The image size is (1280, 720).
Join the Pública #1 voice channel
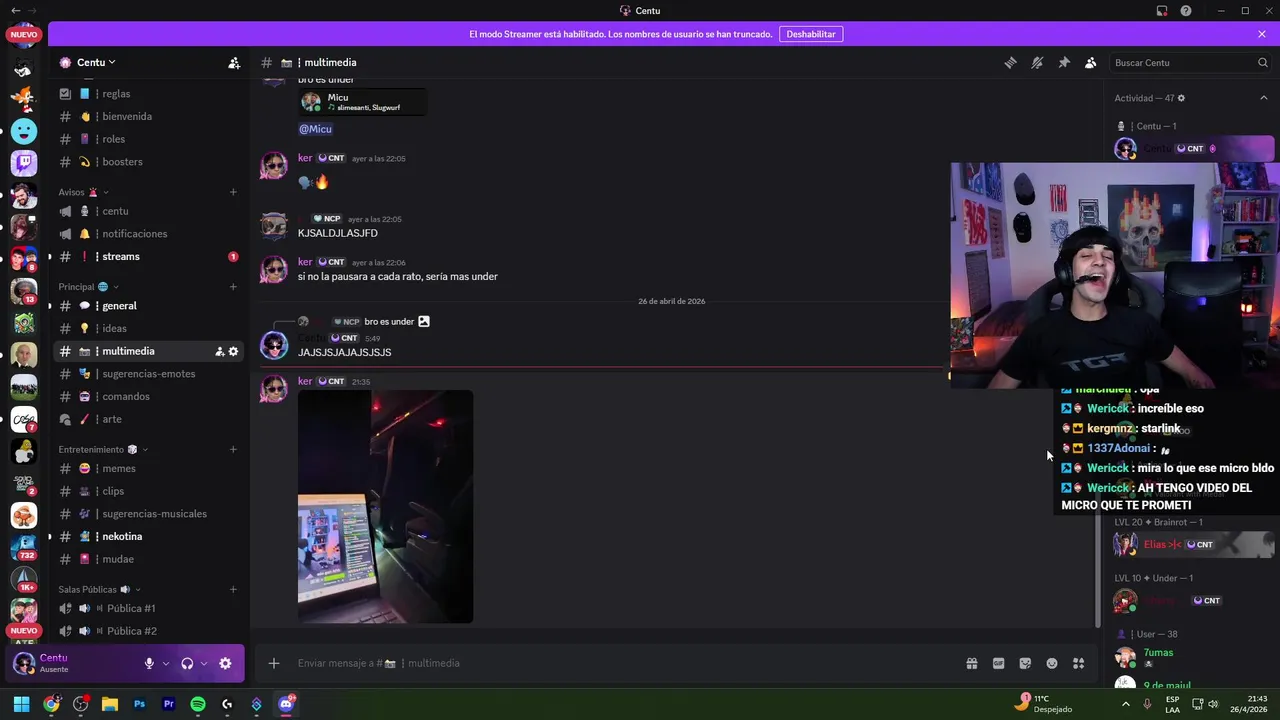(150, 609)
